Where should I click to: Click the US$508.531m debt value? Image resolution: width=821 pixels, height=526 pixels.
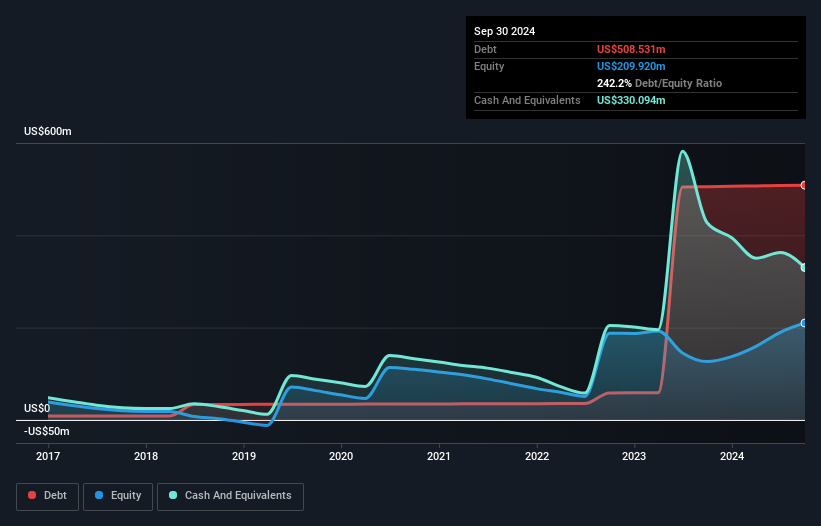(631, 49)
